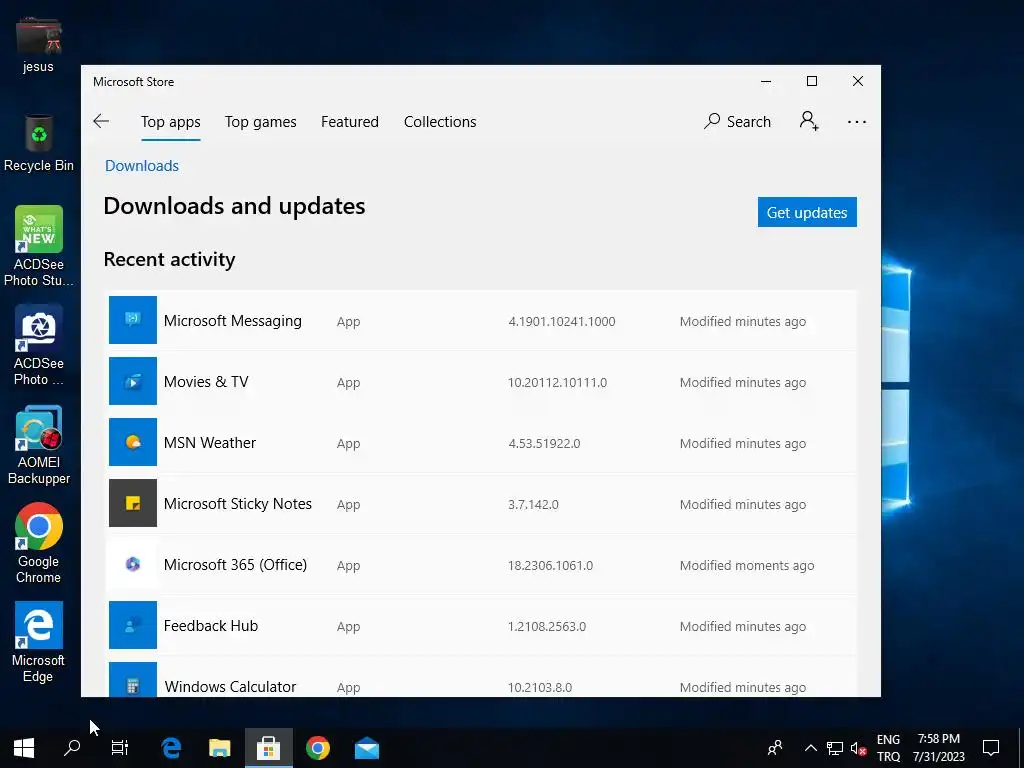Click the Windows Calculator app icon
1024x768 pixels.
[133, 679]
